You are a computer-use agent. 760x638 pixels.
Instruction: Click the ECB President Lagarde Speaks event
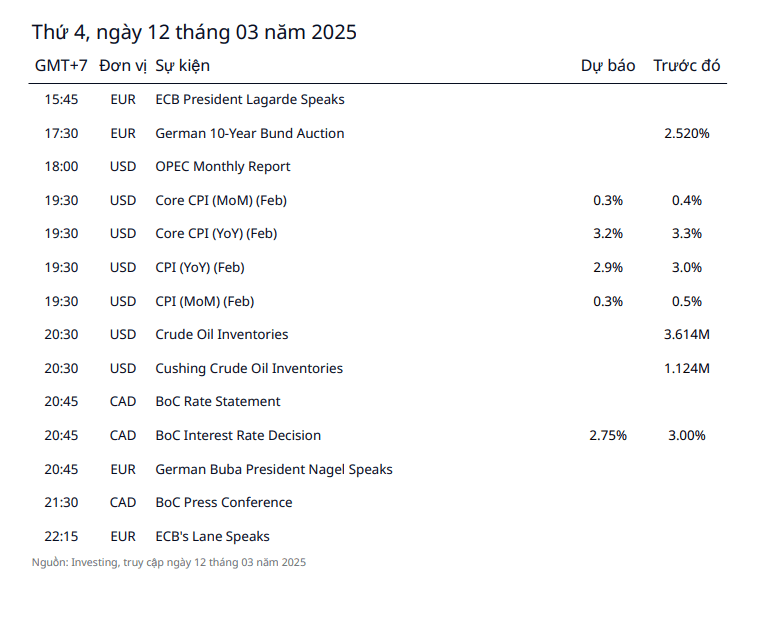[249, 99]
